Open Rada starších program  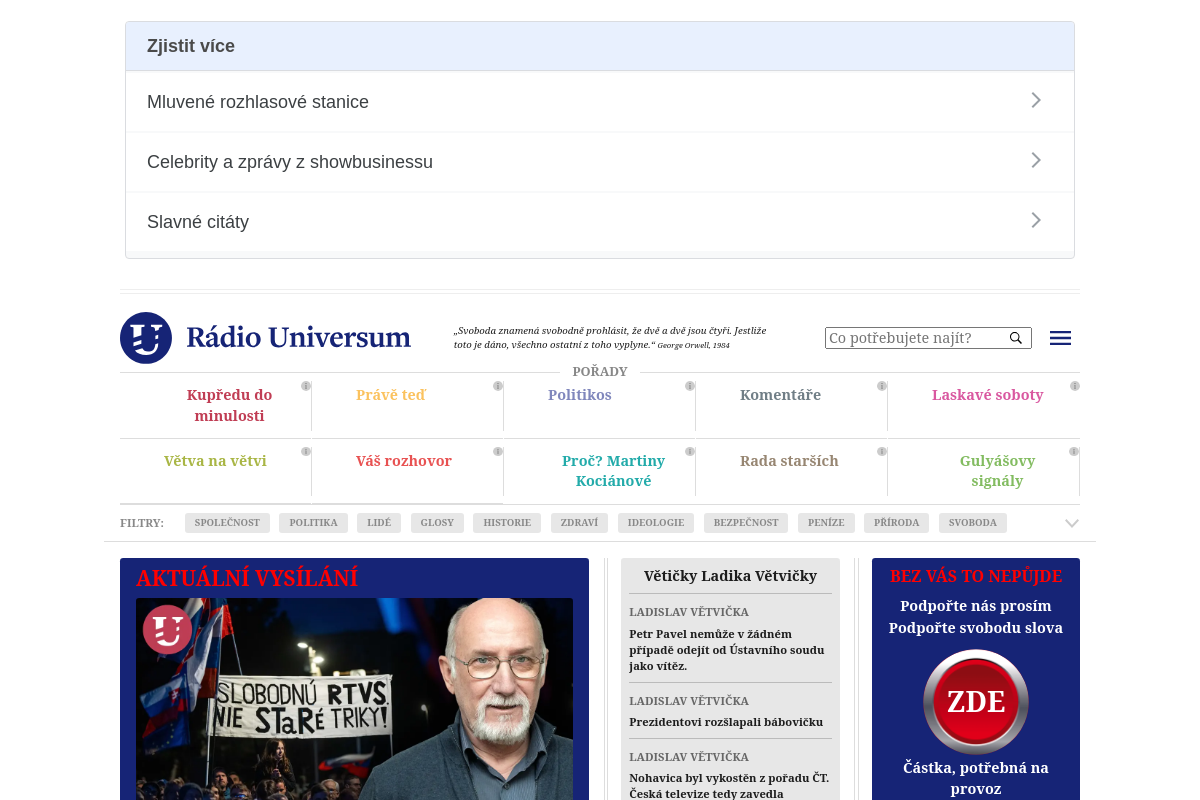(789, 461)
